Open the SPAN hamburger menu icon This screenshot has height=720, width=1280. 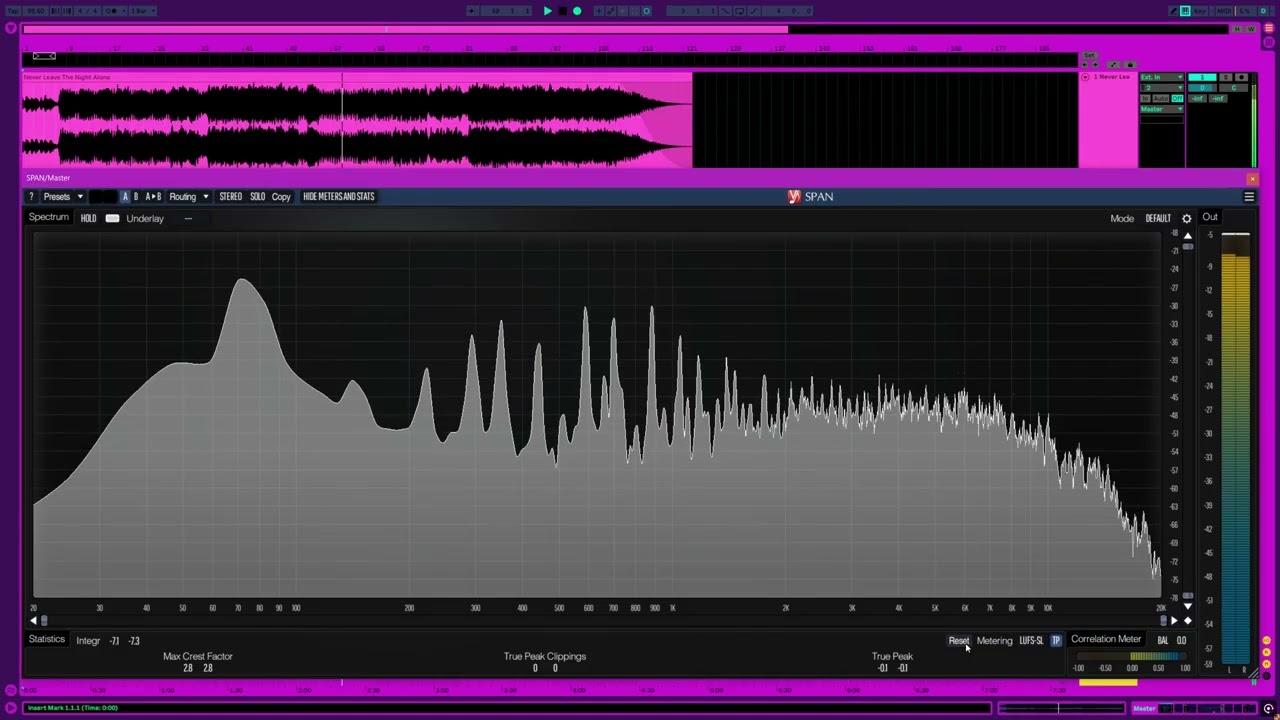pos(1249,197)
